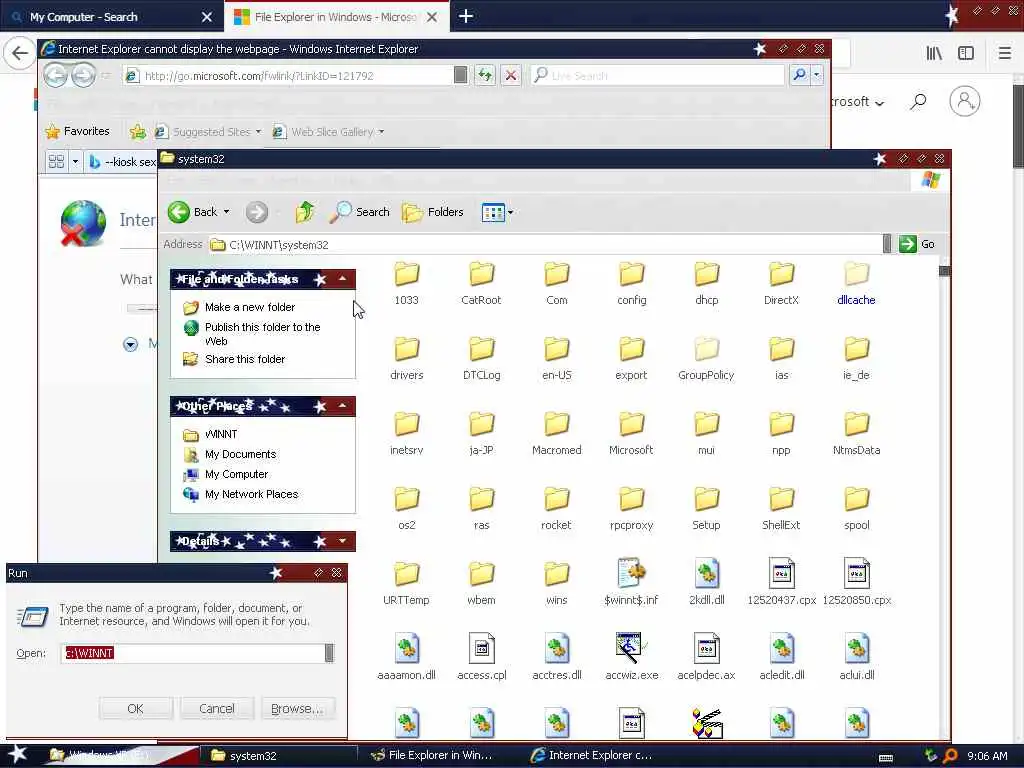Click Publish this folder to the Web
This screenshot has height=768, width=1024.
point(262,334)
